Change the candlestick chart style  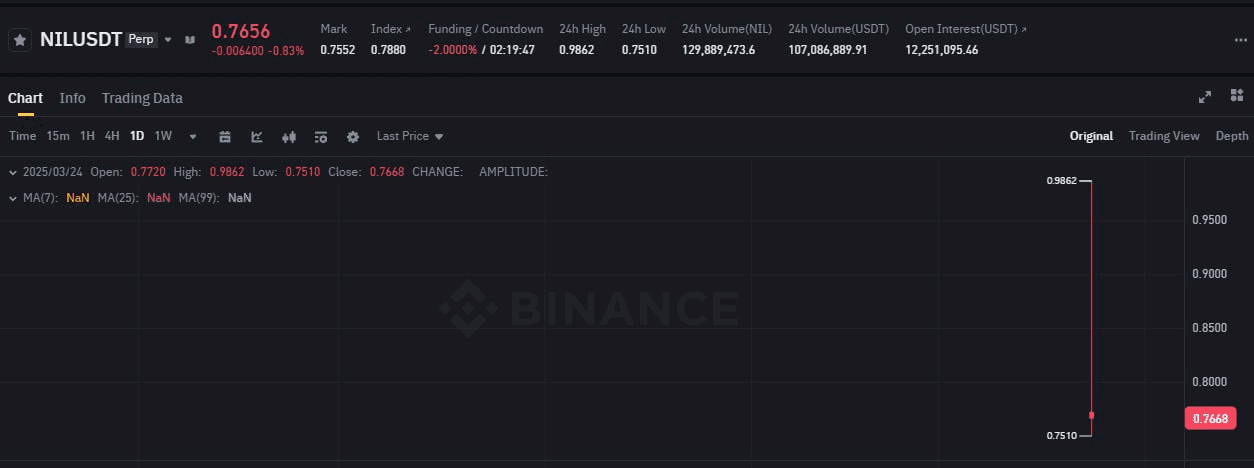pos(289,136)
